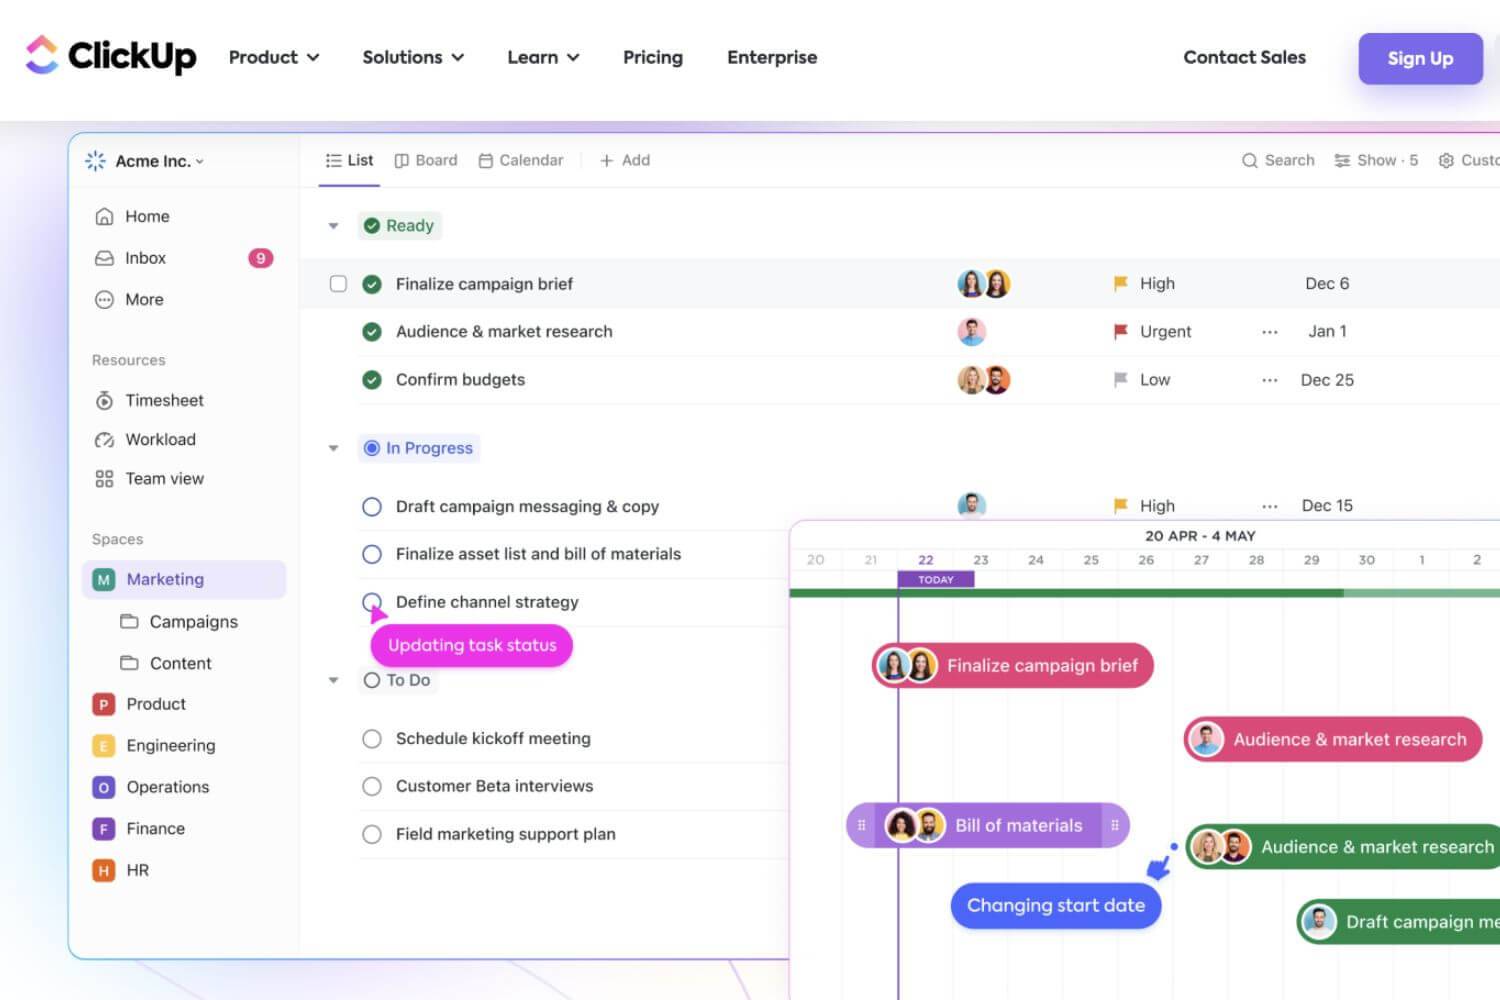Mark Field marketing support plan status circle
Image resolution: width=1500 pixels, height=1000 pixels.
pyautogui.click(x=372, y=834)
